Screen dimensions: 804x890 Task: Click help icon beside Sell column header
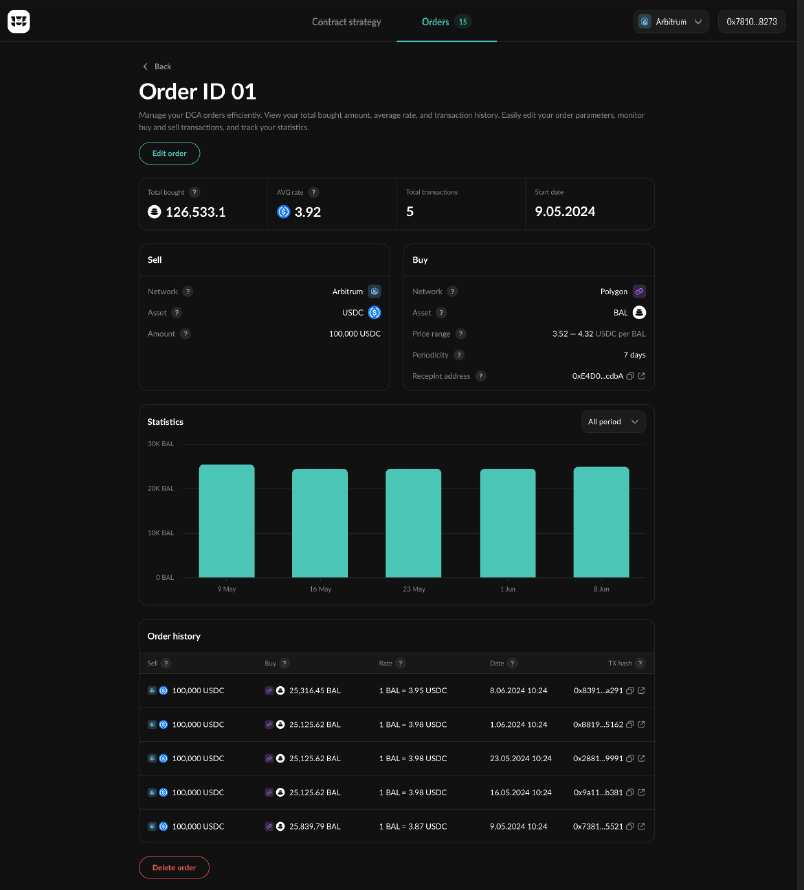[165, 663]
